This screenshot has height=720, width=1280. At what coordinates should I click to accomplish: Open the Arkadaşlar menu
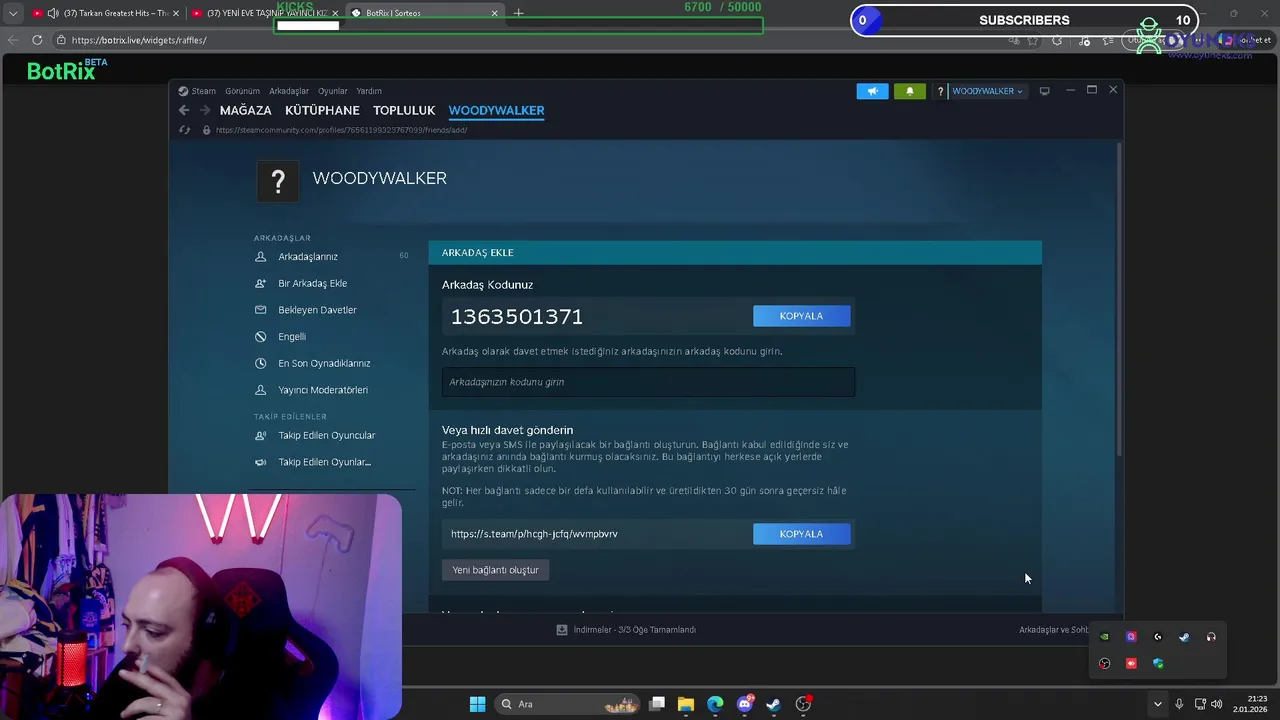(x=289, y=91)
